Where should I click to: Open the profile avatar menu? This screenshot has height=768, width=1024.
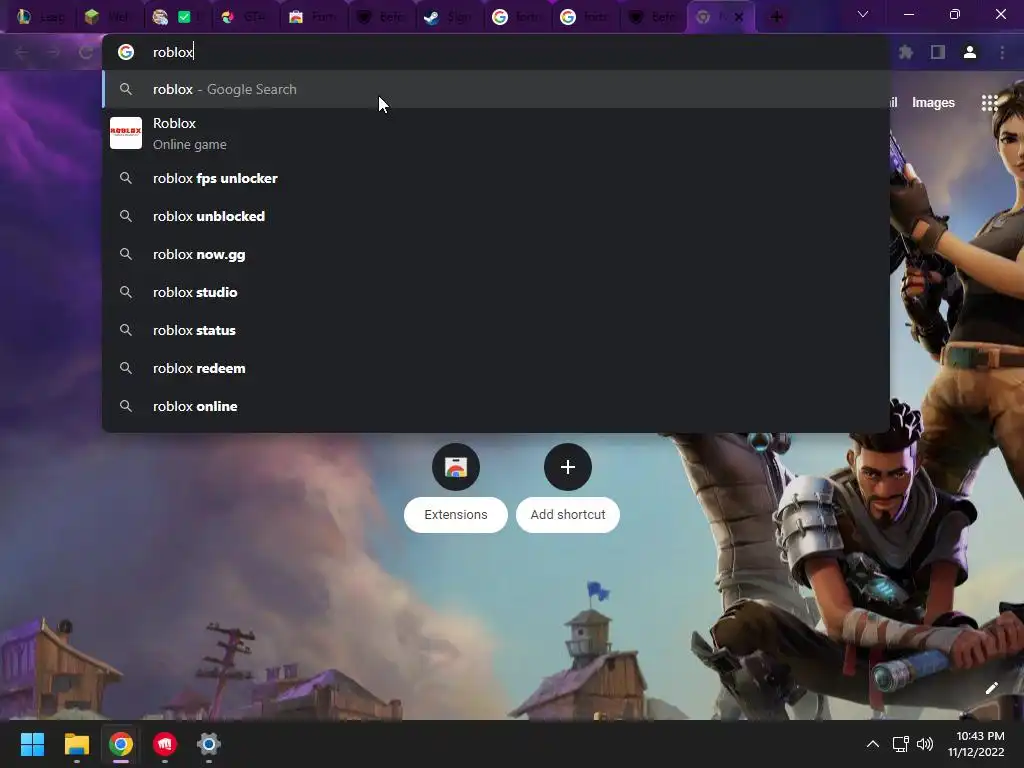(x=970, y=52)
